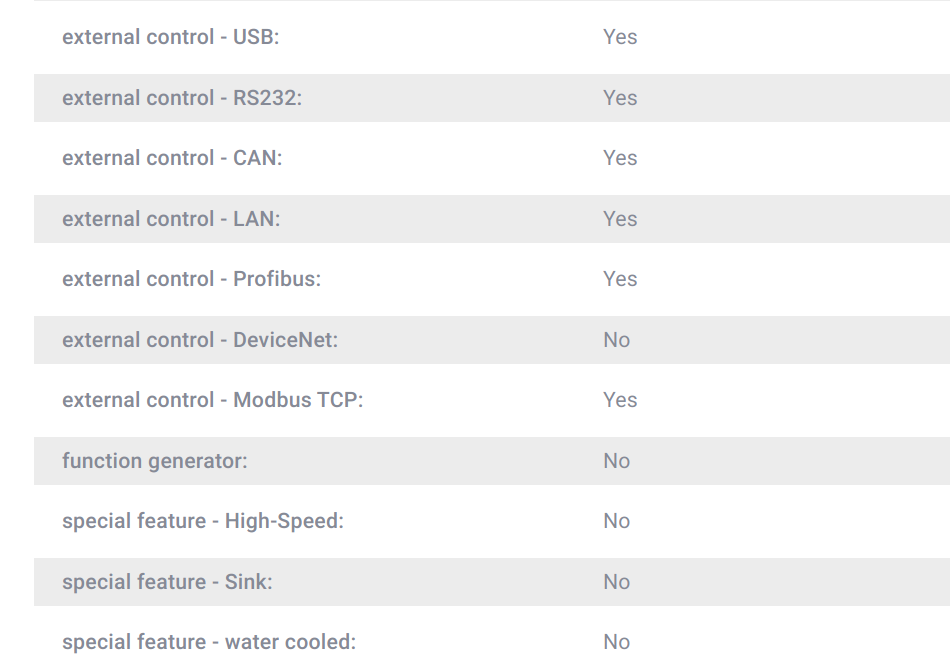The image size is (950, 672).
Task: Click 'external control - Profibus:' label
Action: 191,279
